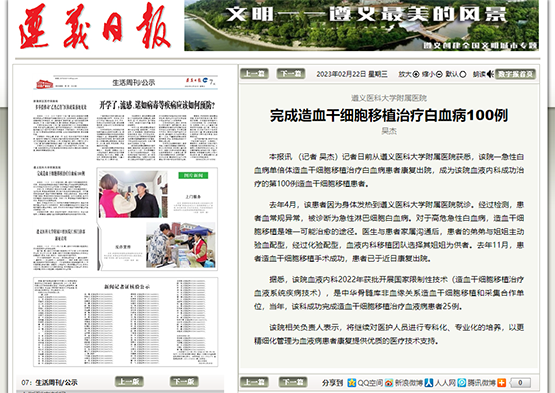The image size is (555, 393).
Task: Share to 人人网 icon
Action: [429, 383]
